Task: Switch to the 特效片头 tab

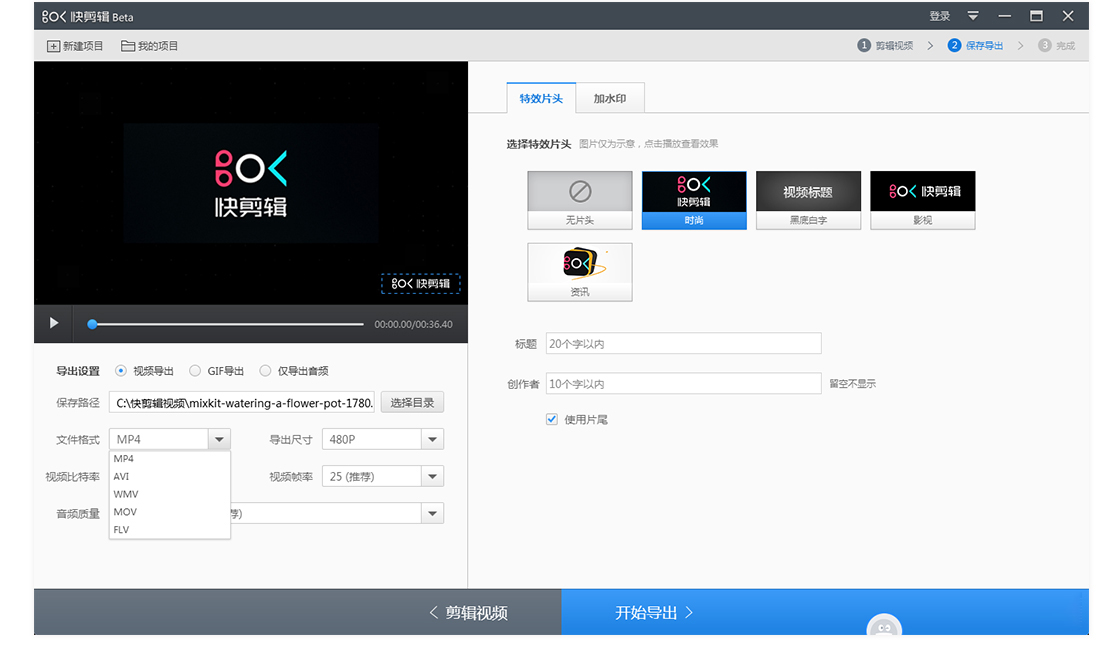Action: point(541,99)
